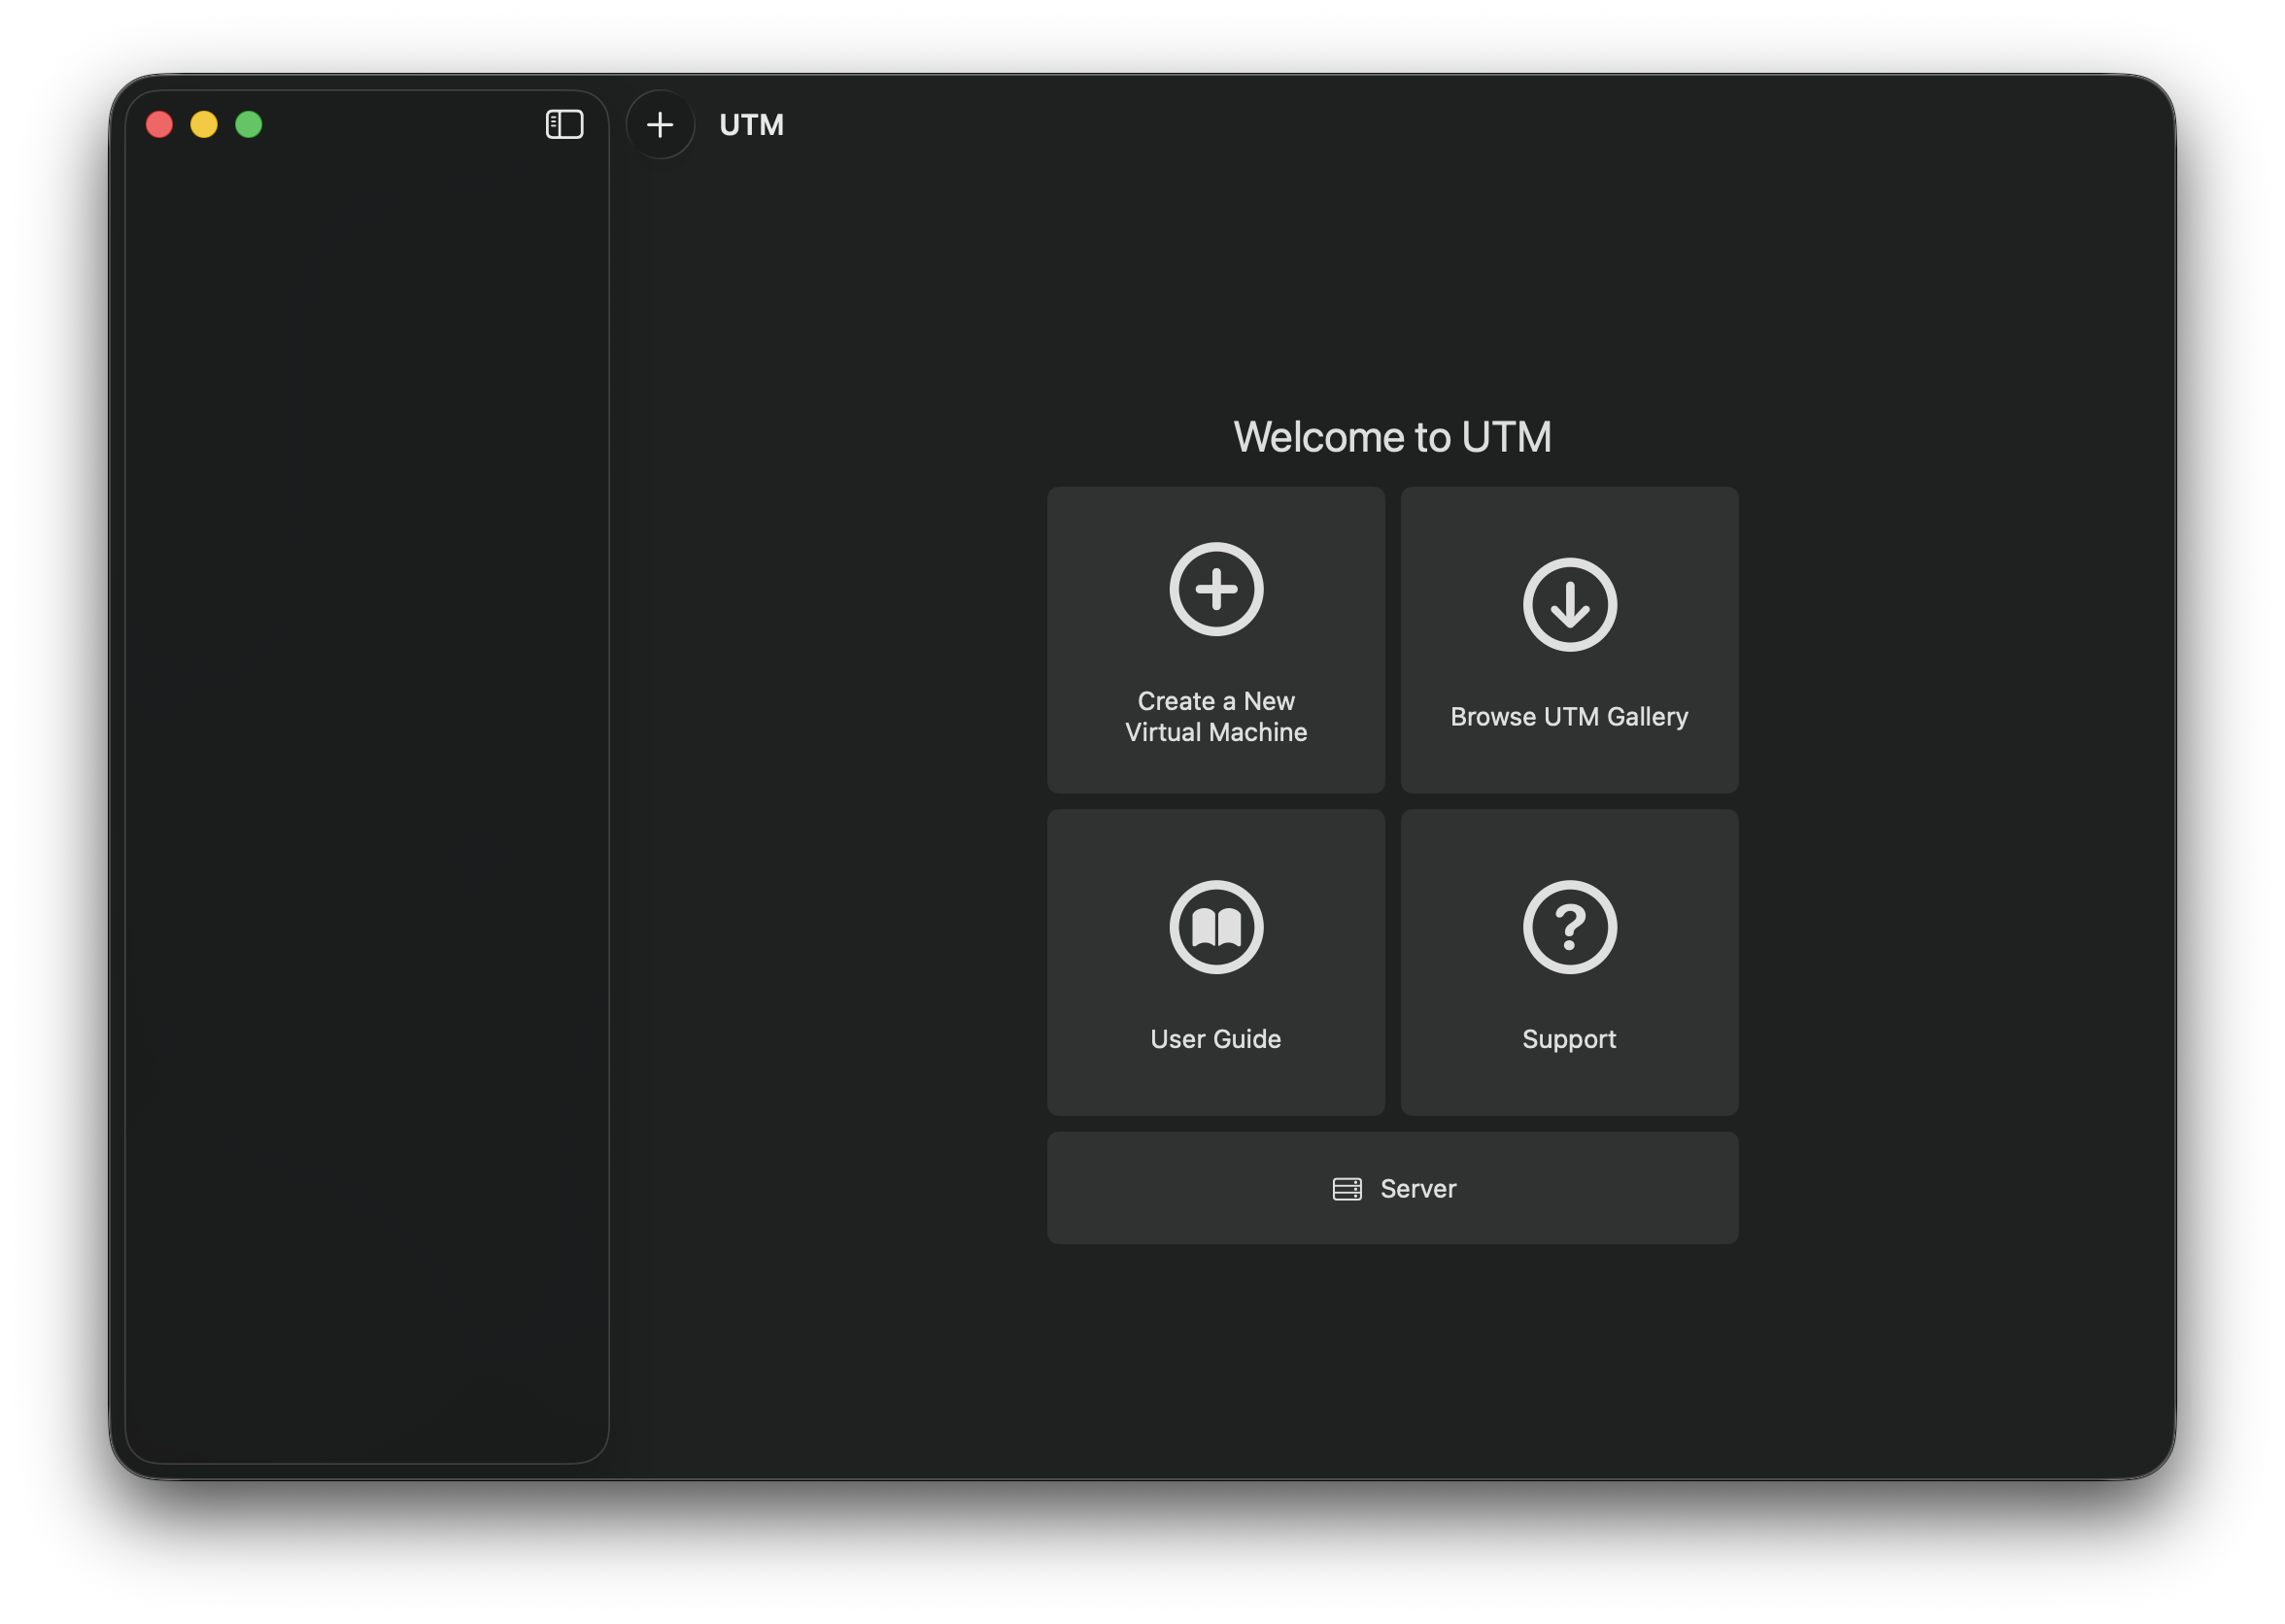Open the Create a New Virtual Machine card
The height and width of the screenshot is (1624, 2285).
pos(1216,640)
